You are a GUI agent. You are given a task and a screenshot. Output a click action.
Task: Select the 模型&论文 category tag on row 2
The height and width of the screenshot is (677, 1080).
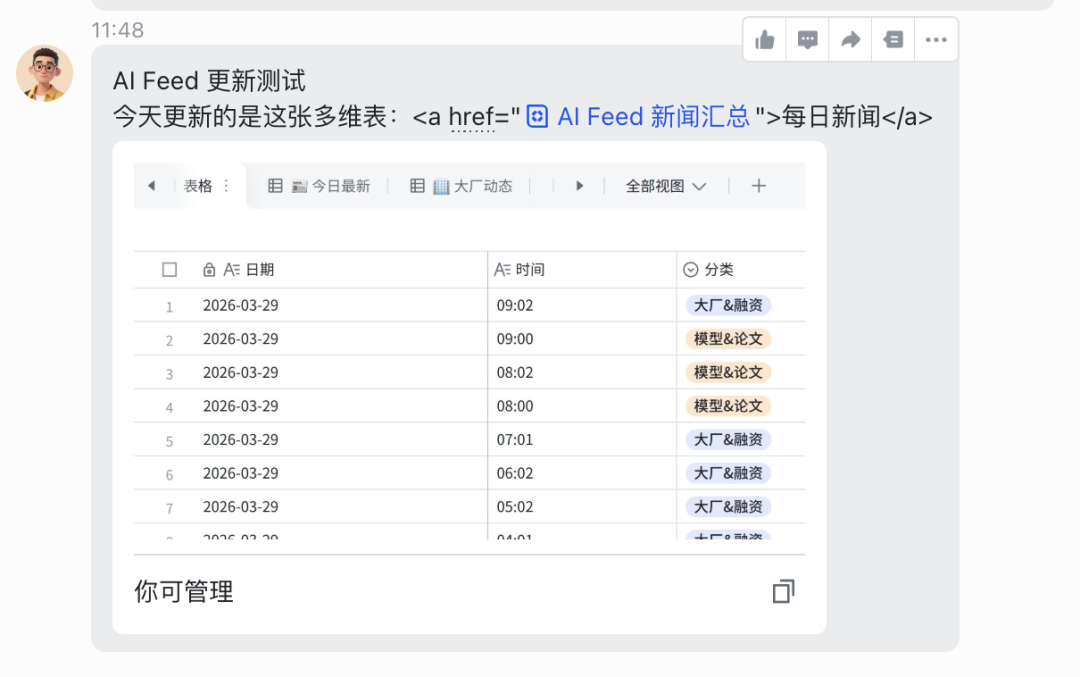[x=729, y=338]
